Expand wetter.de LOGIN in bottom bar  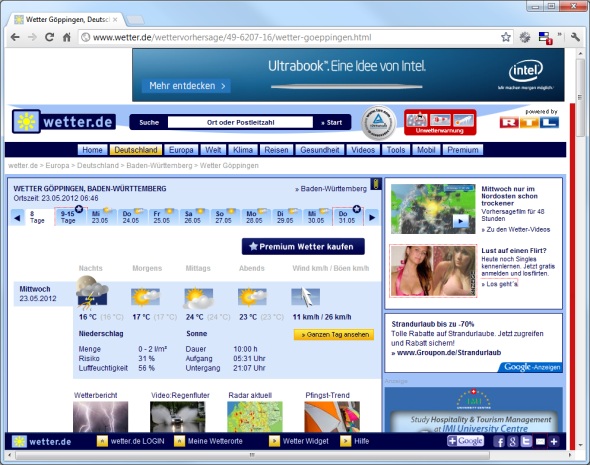pos(131,441)
